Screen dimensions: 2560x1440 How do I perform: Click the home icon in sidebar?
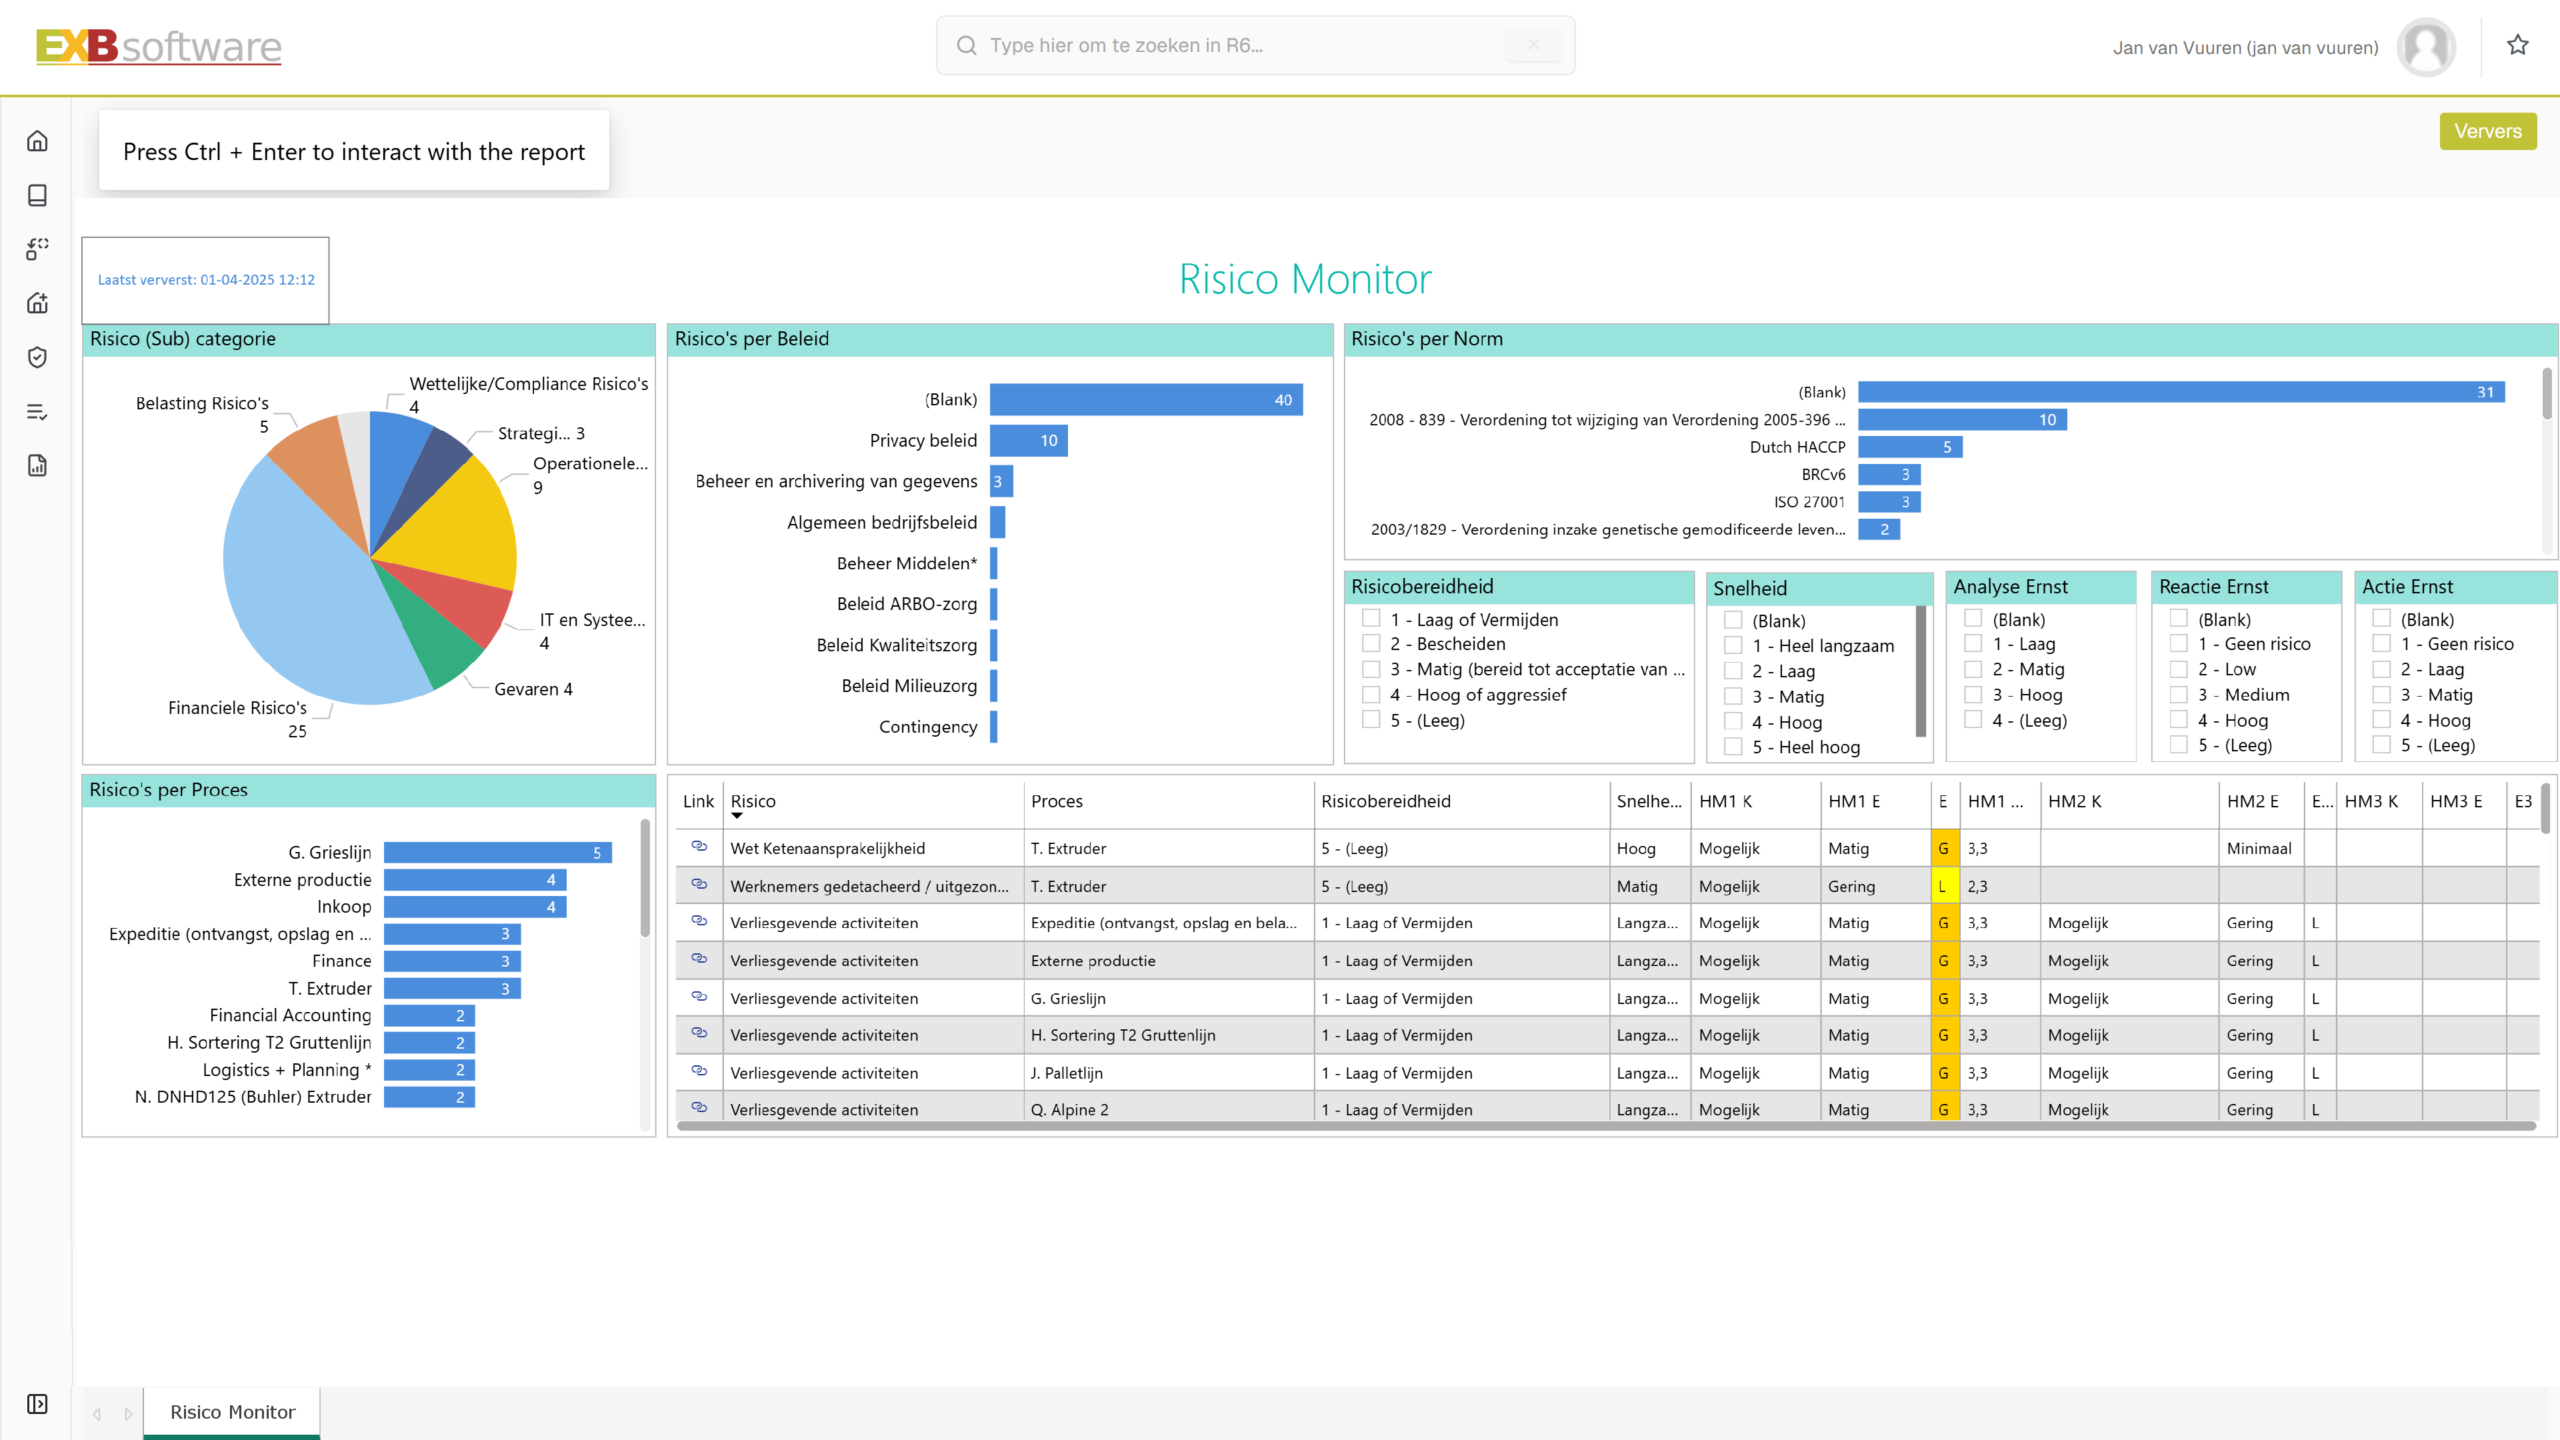[x=37, y=141]
